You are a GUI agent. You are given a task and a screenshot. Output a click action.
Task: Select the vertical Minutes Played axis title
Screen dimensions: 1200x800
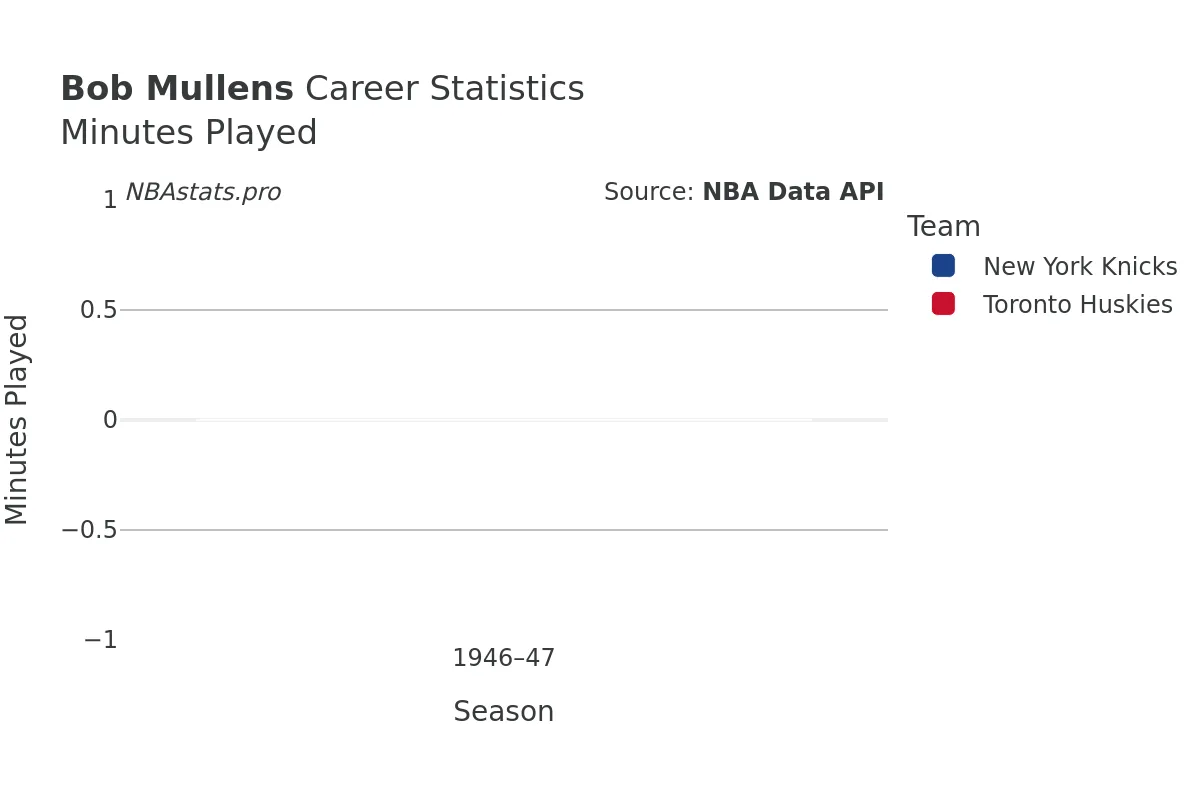17,419
